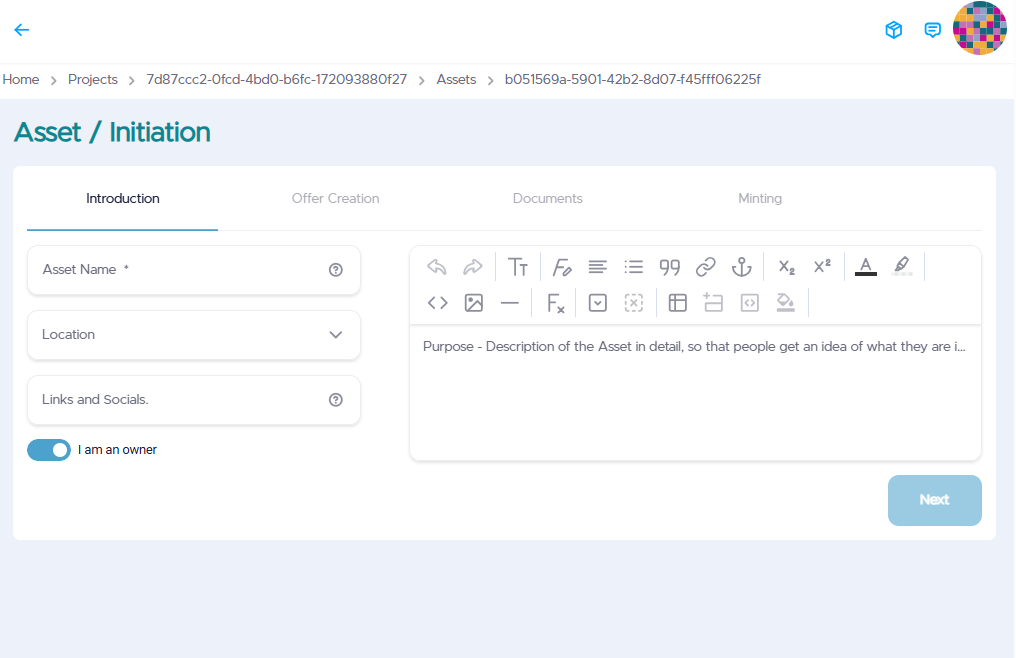This screenshot has width=1016, height=658.
Task: Switch to the Offer Creation tab
Action: coord(335,198)
